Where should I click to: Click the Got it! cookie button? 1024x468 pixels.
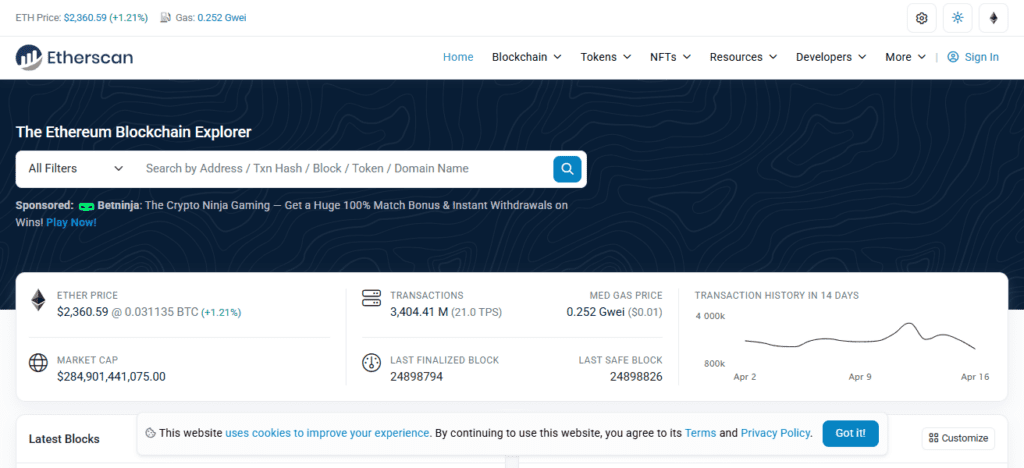[x=850, y=433]
